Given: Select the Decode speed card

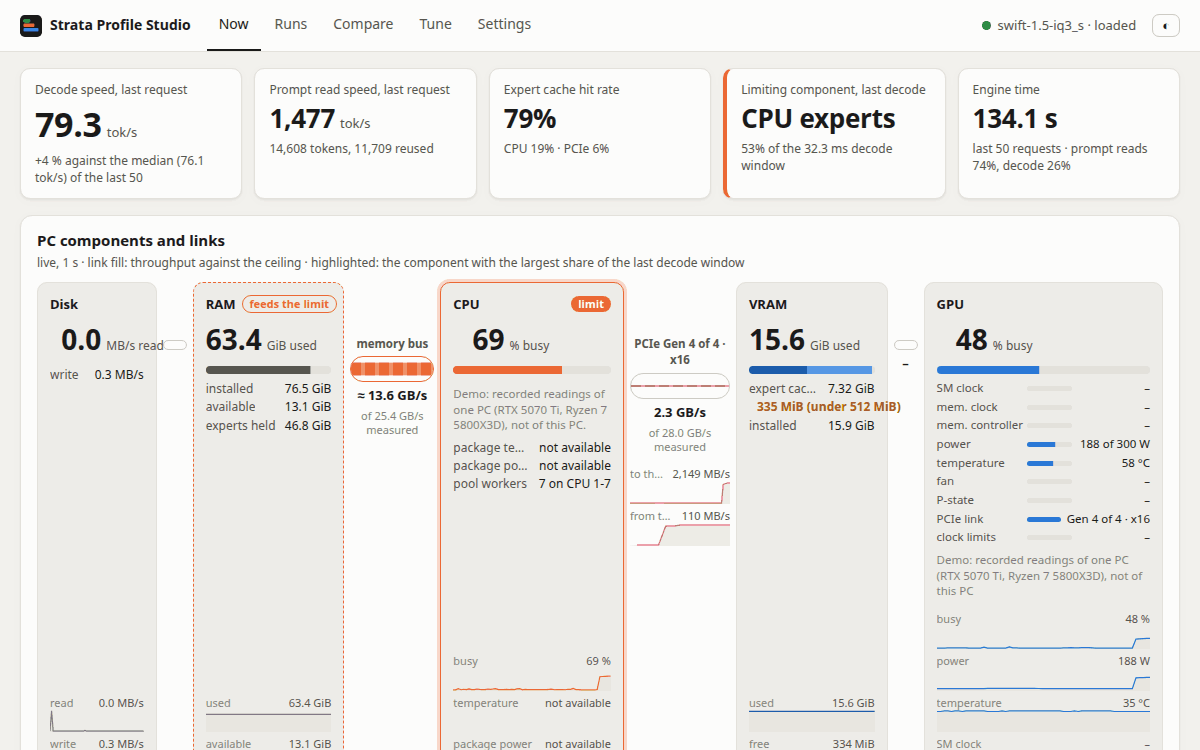Looking at the screenshot, I should [131, 133].
